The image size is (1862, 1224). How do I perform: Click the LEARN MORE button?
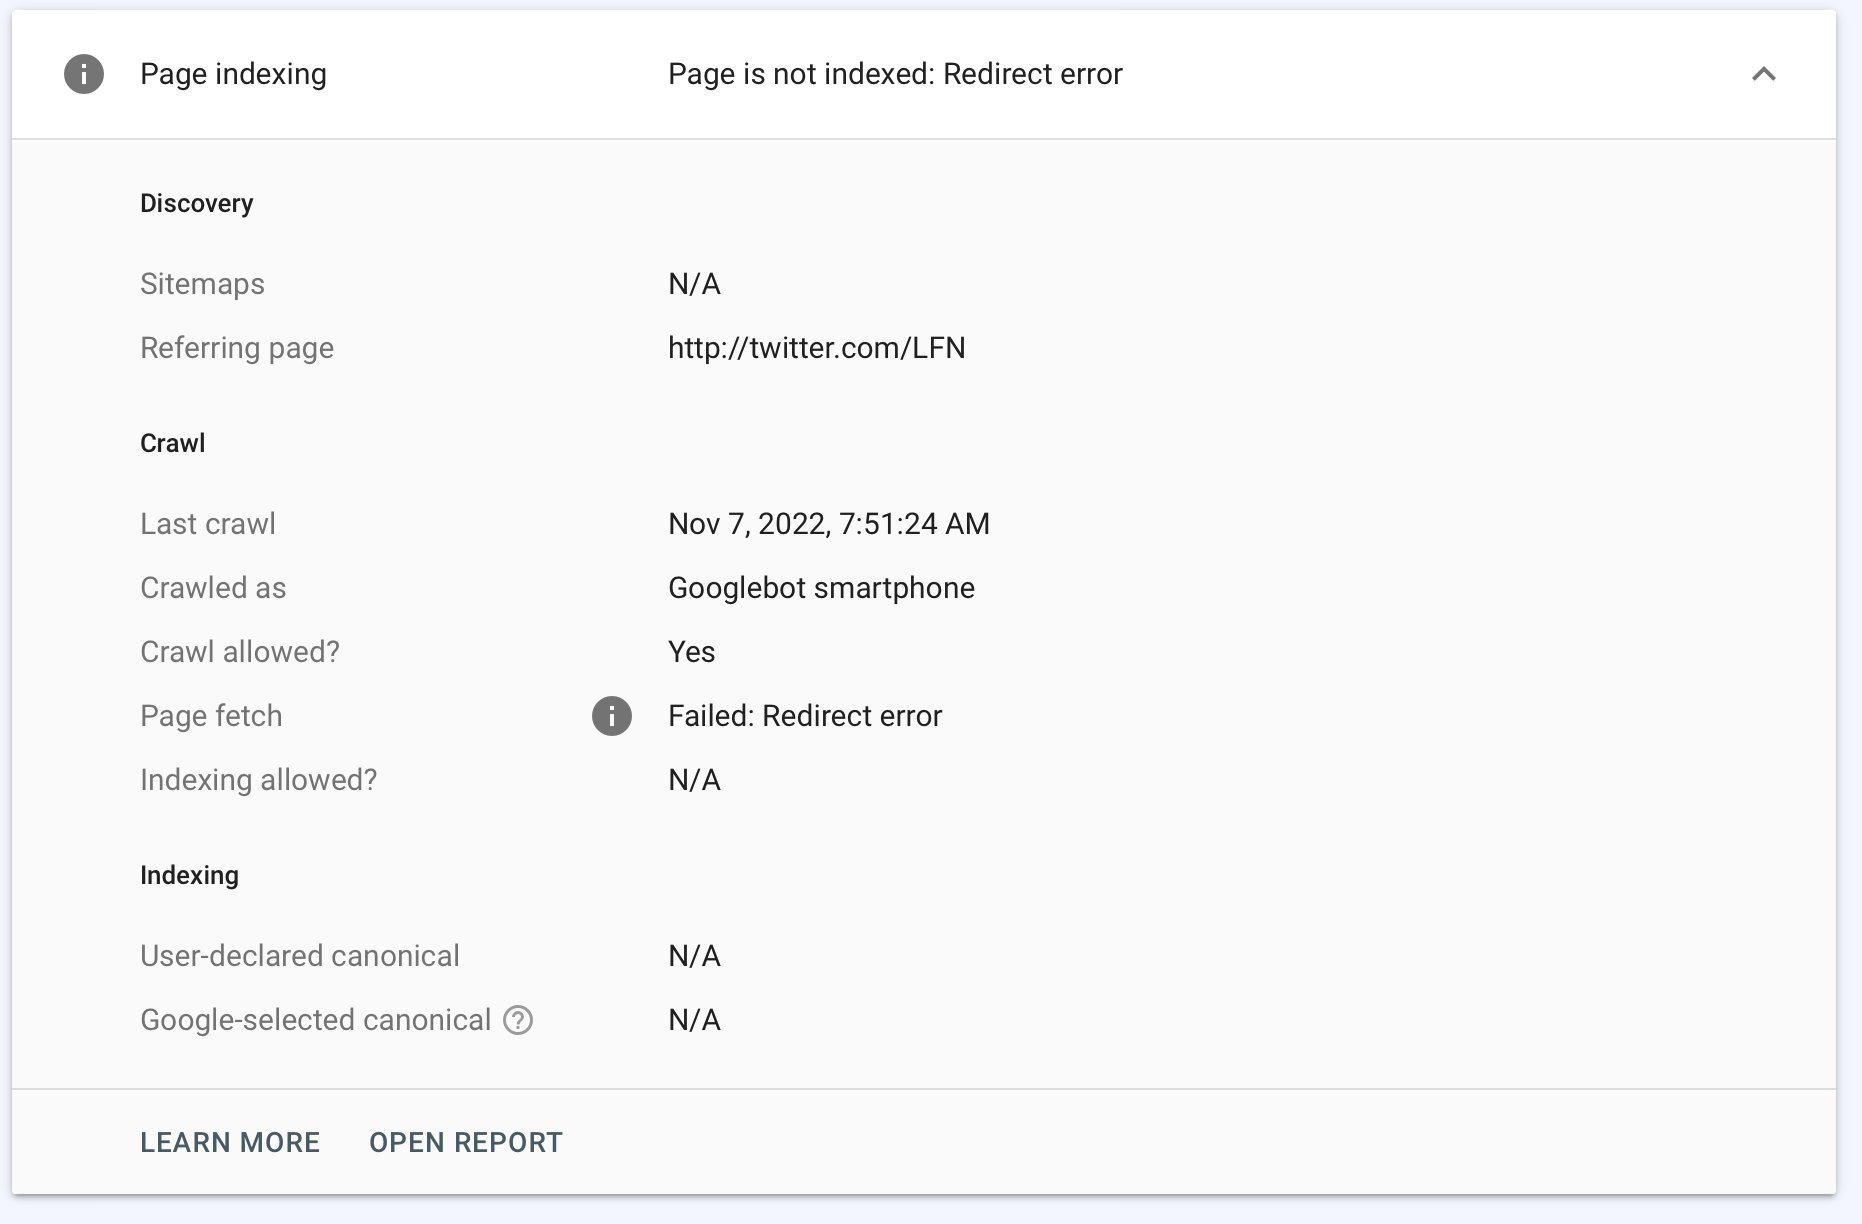pyautogui.click(x=230, y=1142)
